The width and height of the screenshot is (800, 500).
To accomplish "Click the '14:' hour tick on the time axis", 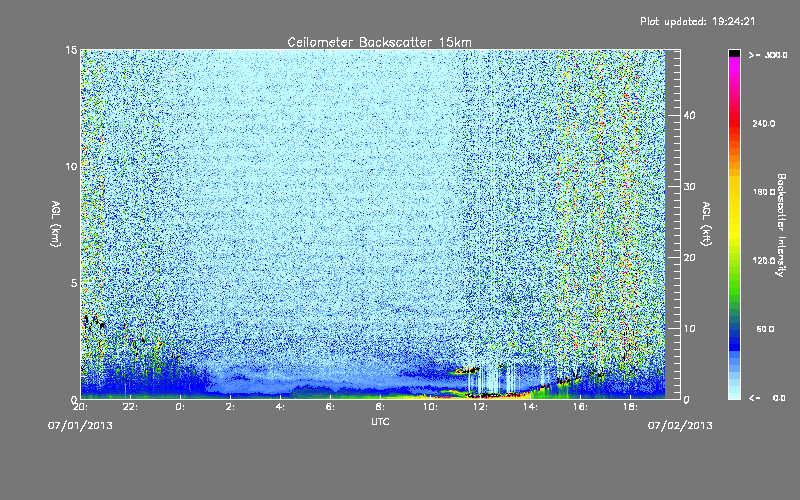I will pyautogui.click(x=530, y=407).
